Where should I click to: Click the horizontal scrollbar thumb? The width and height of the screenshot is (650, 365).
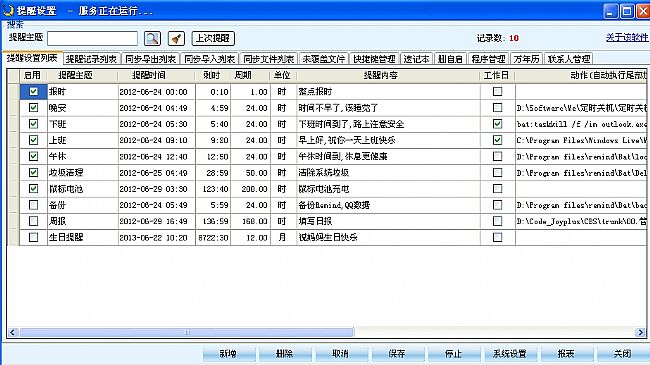tap(187, 332)
